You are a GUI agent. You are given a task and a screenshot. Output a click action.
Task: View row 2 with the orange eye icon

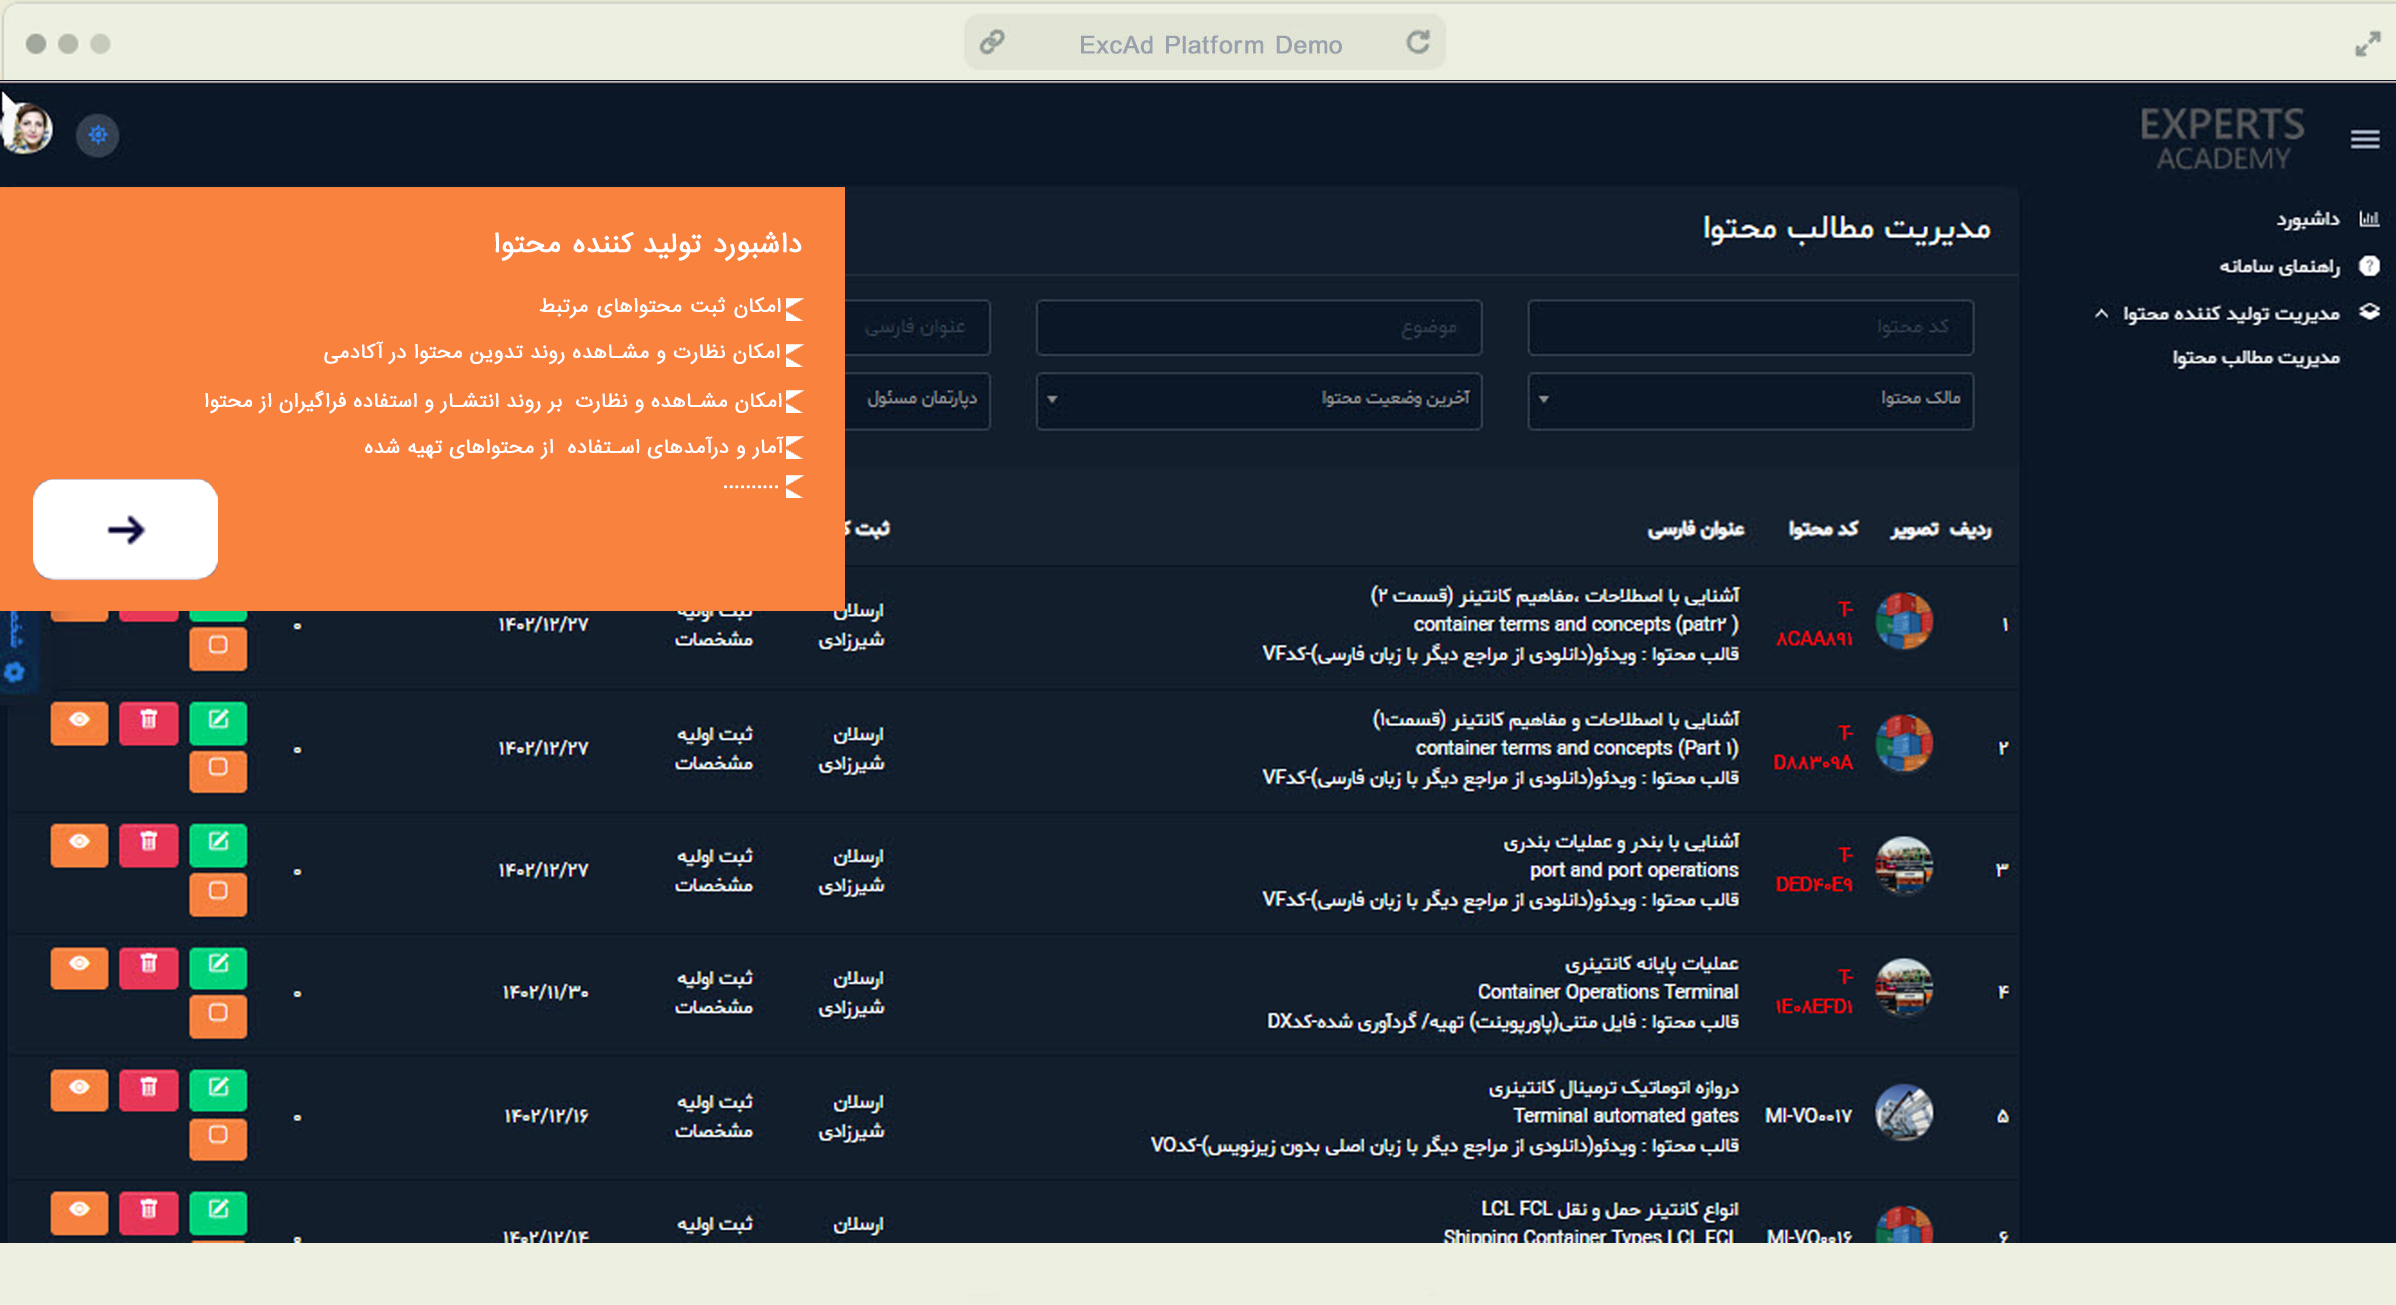[79, 721]
